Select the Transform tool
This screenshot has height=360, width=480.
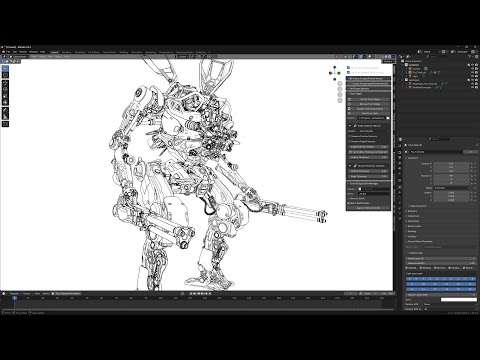5,102
